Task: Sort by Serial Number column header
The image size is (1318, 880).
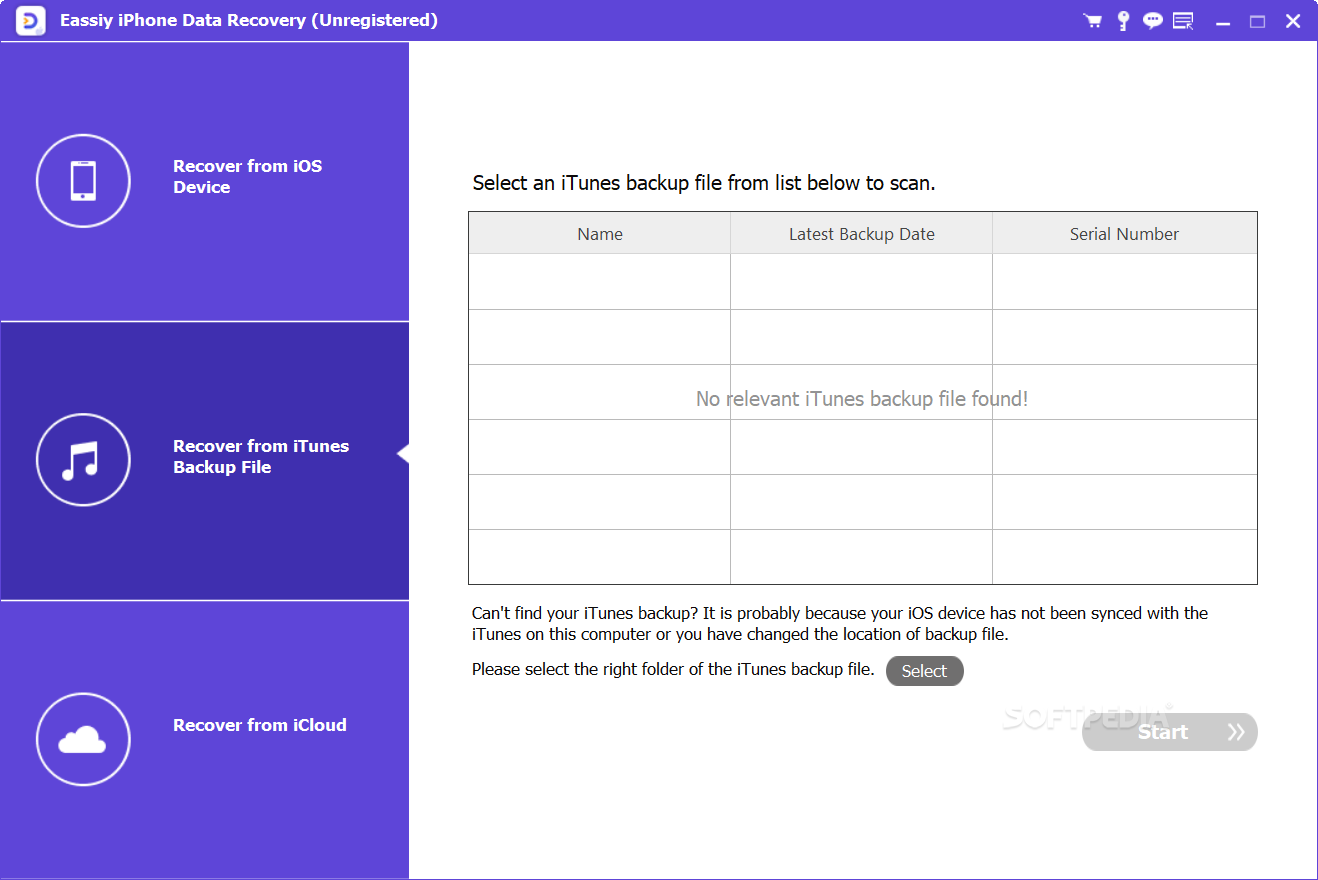Action: pyautogui.click(x=1124, y=234)
